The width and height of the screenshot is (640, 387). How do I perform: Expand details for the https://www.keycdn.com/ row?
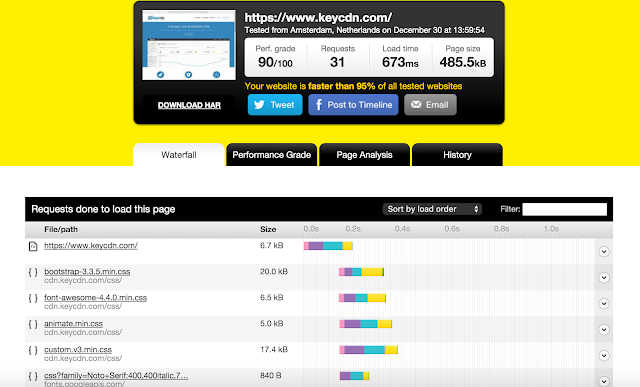(604, 251)
